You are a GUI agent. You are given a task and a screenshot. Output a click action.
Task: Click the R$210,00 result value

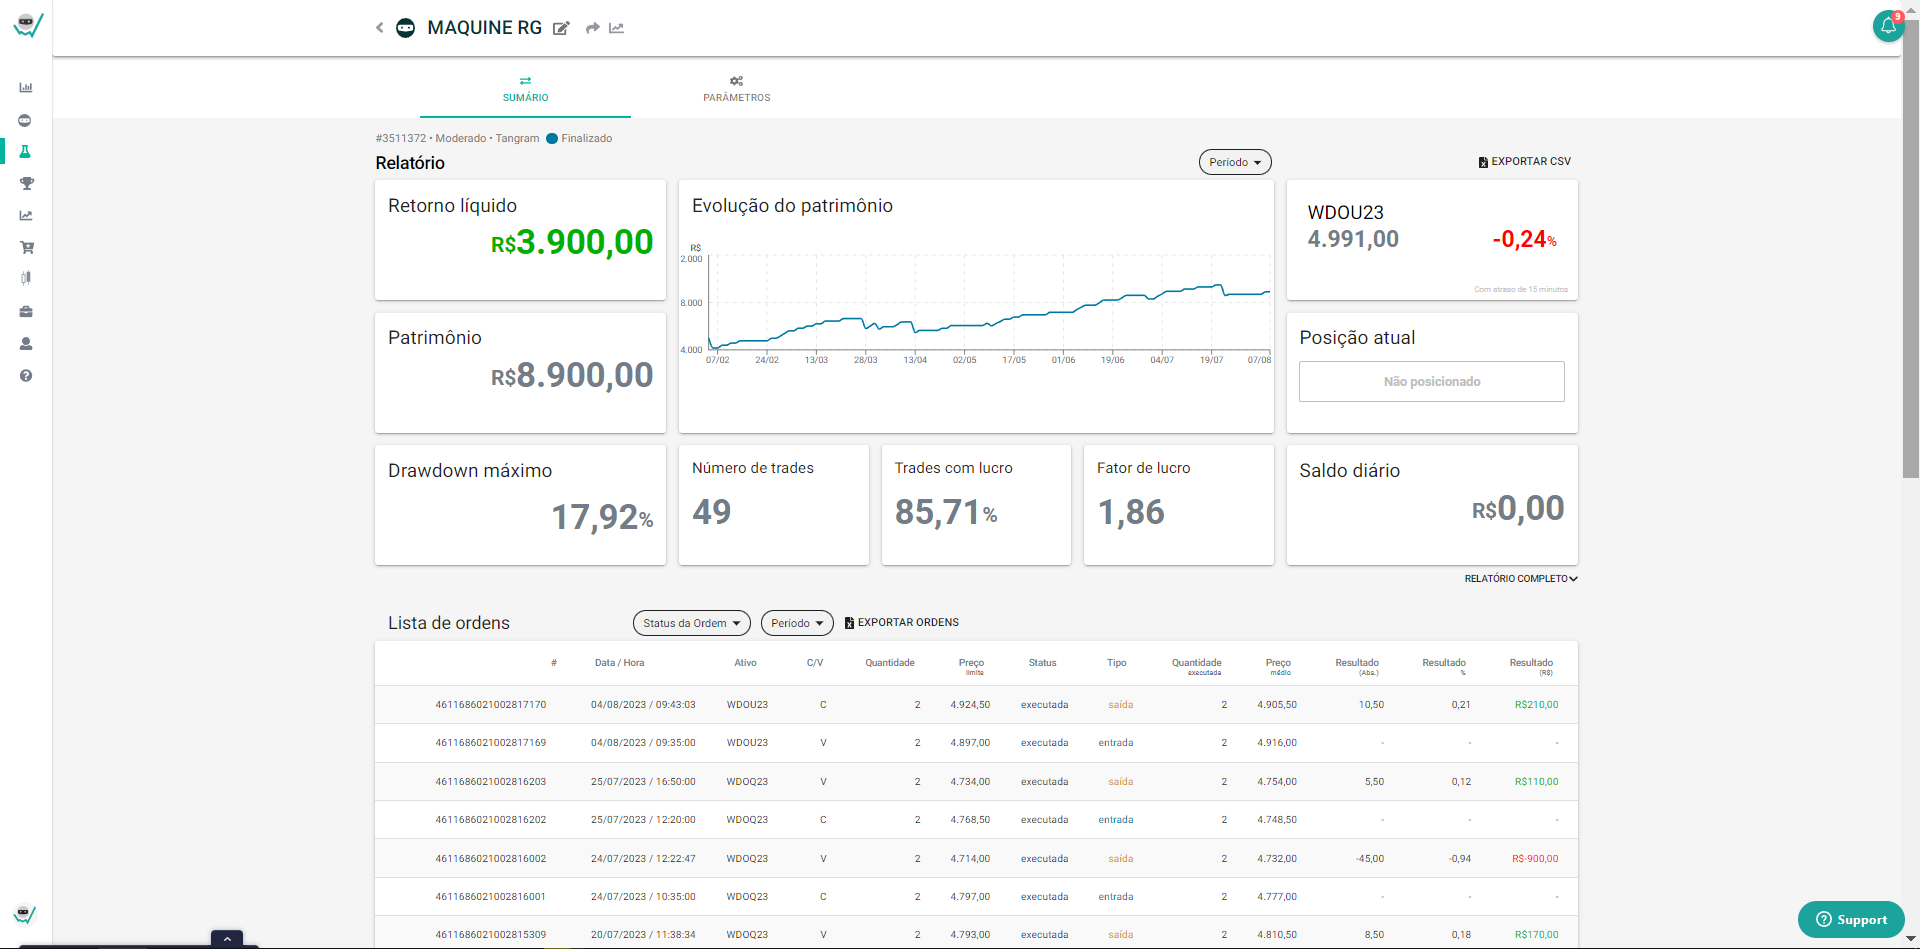pyautogui.click(x=1536, y=705)
